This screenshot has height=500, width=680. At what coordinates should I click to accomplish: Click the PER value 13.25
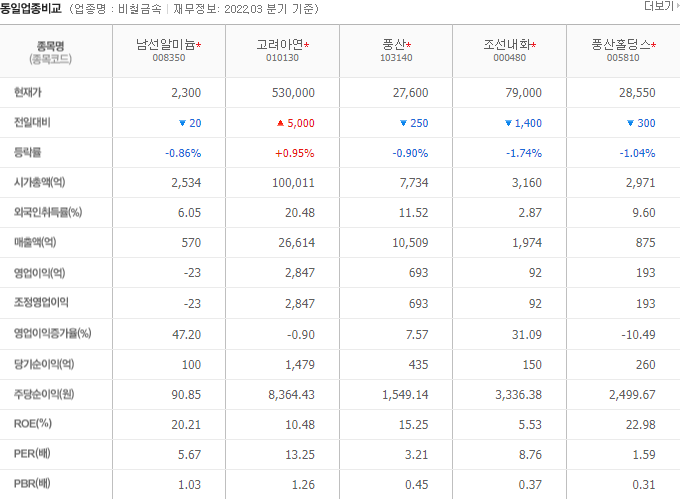pyautogui.click(x=300, y=454)
